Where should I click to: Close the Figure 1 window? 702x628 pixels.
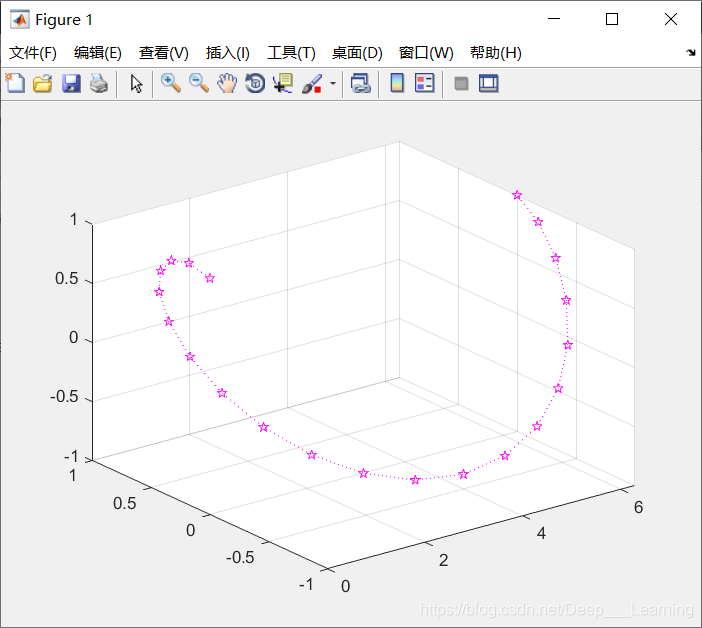pos(671,19)
